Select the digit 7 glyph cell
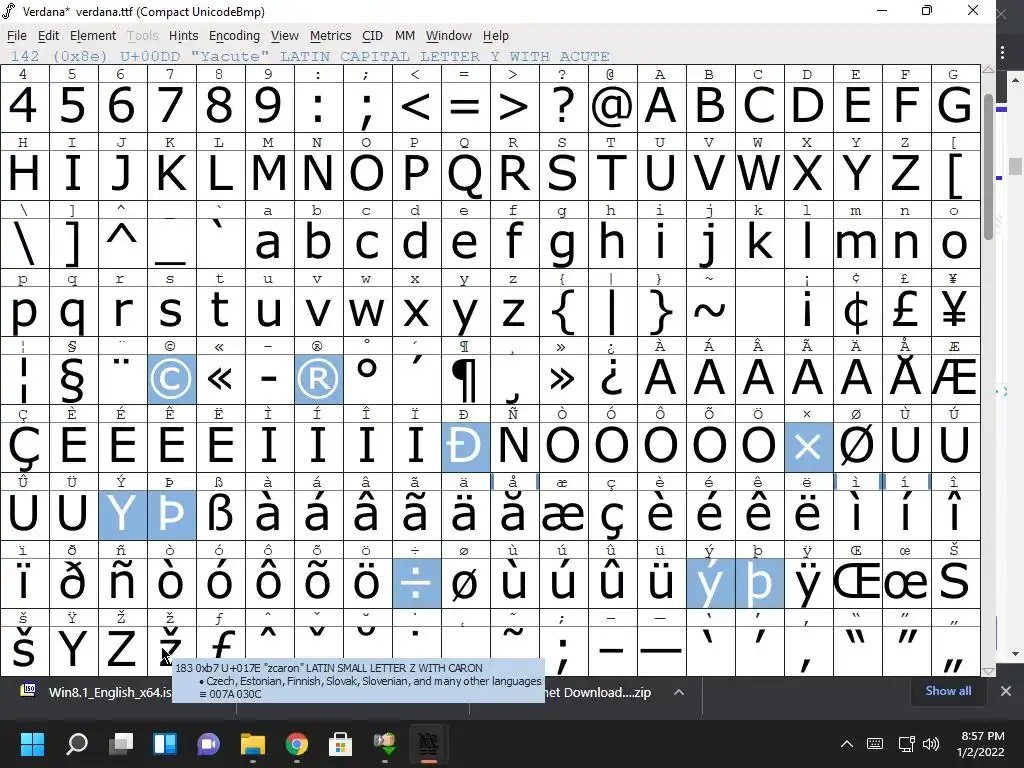This screenshot has width=1024, height=768. (172, 107)
